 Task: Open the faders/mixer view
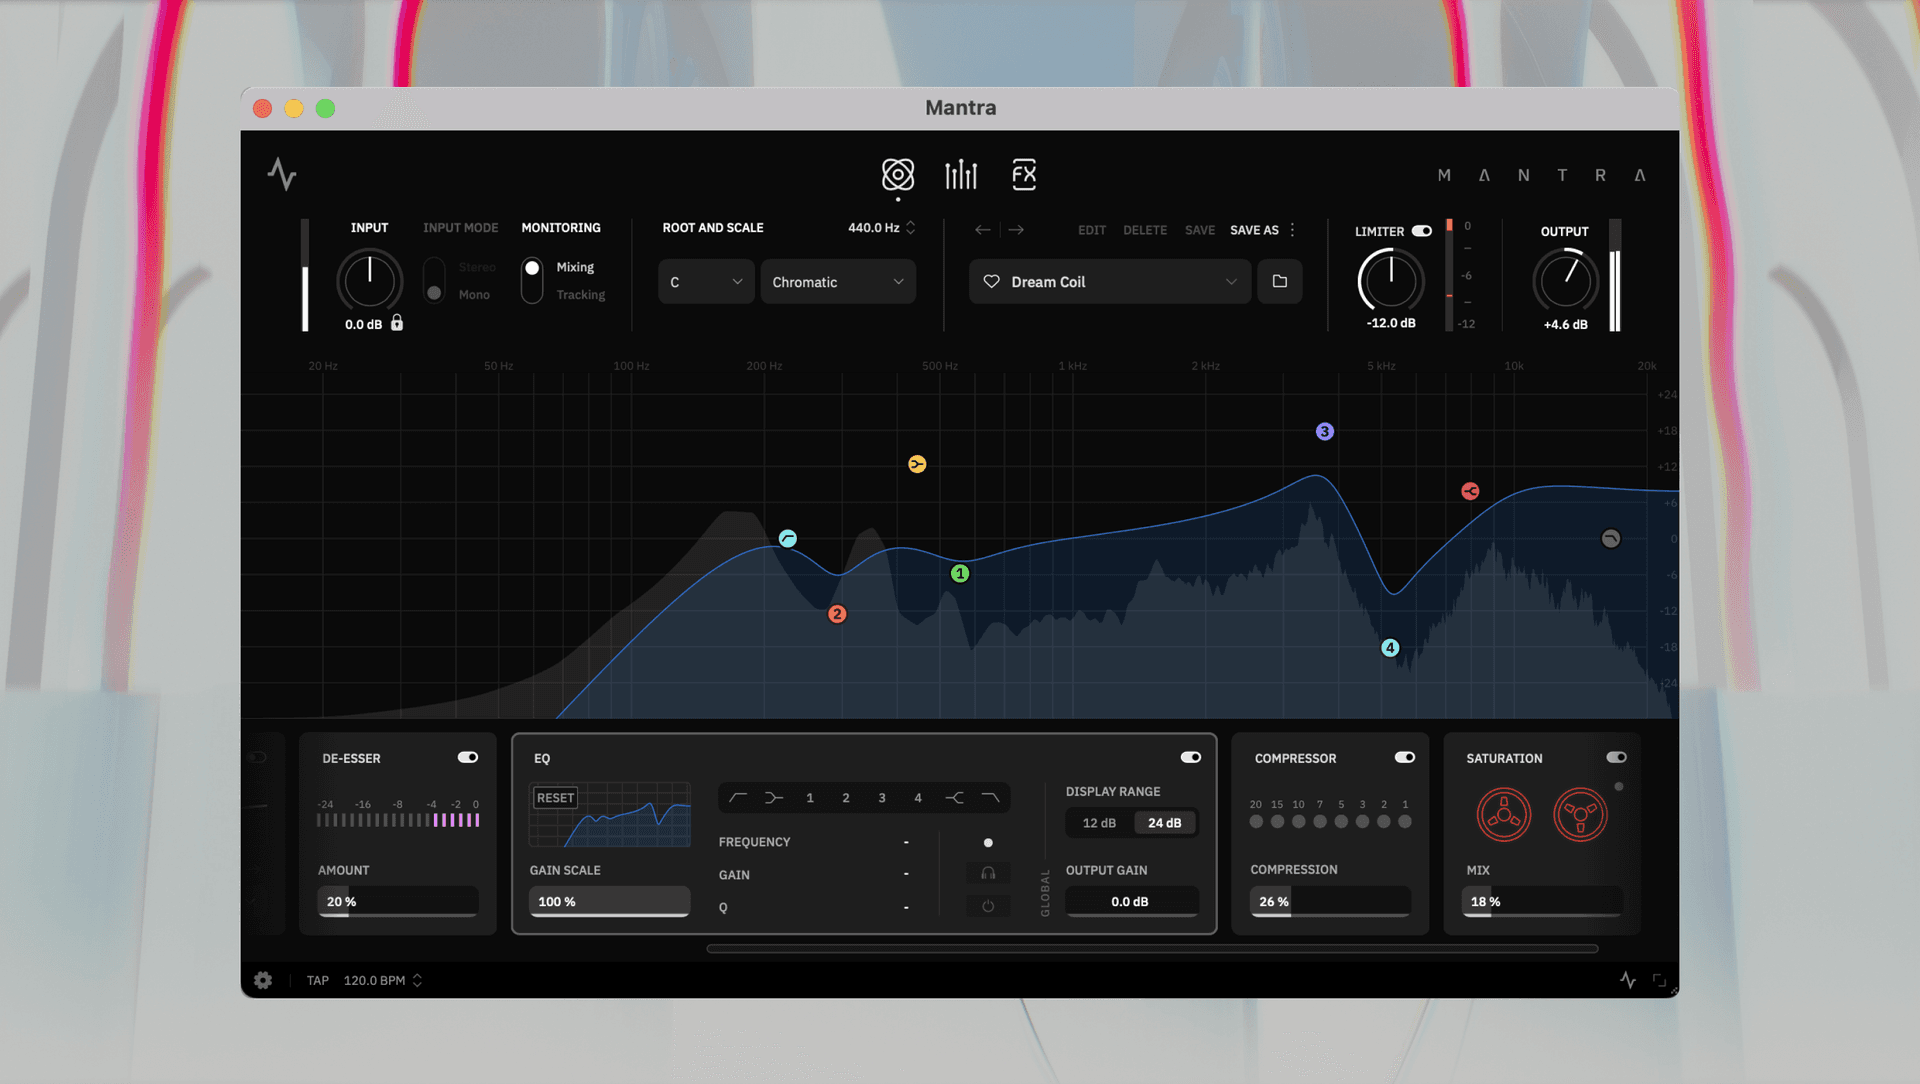tap(960, 174)
